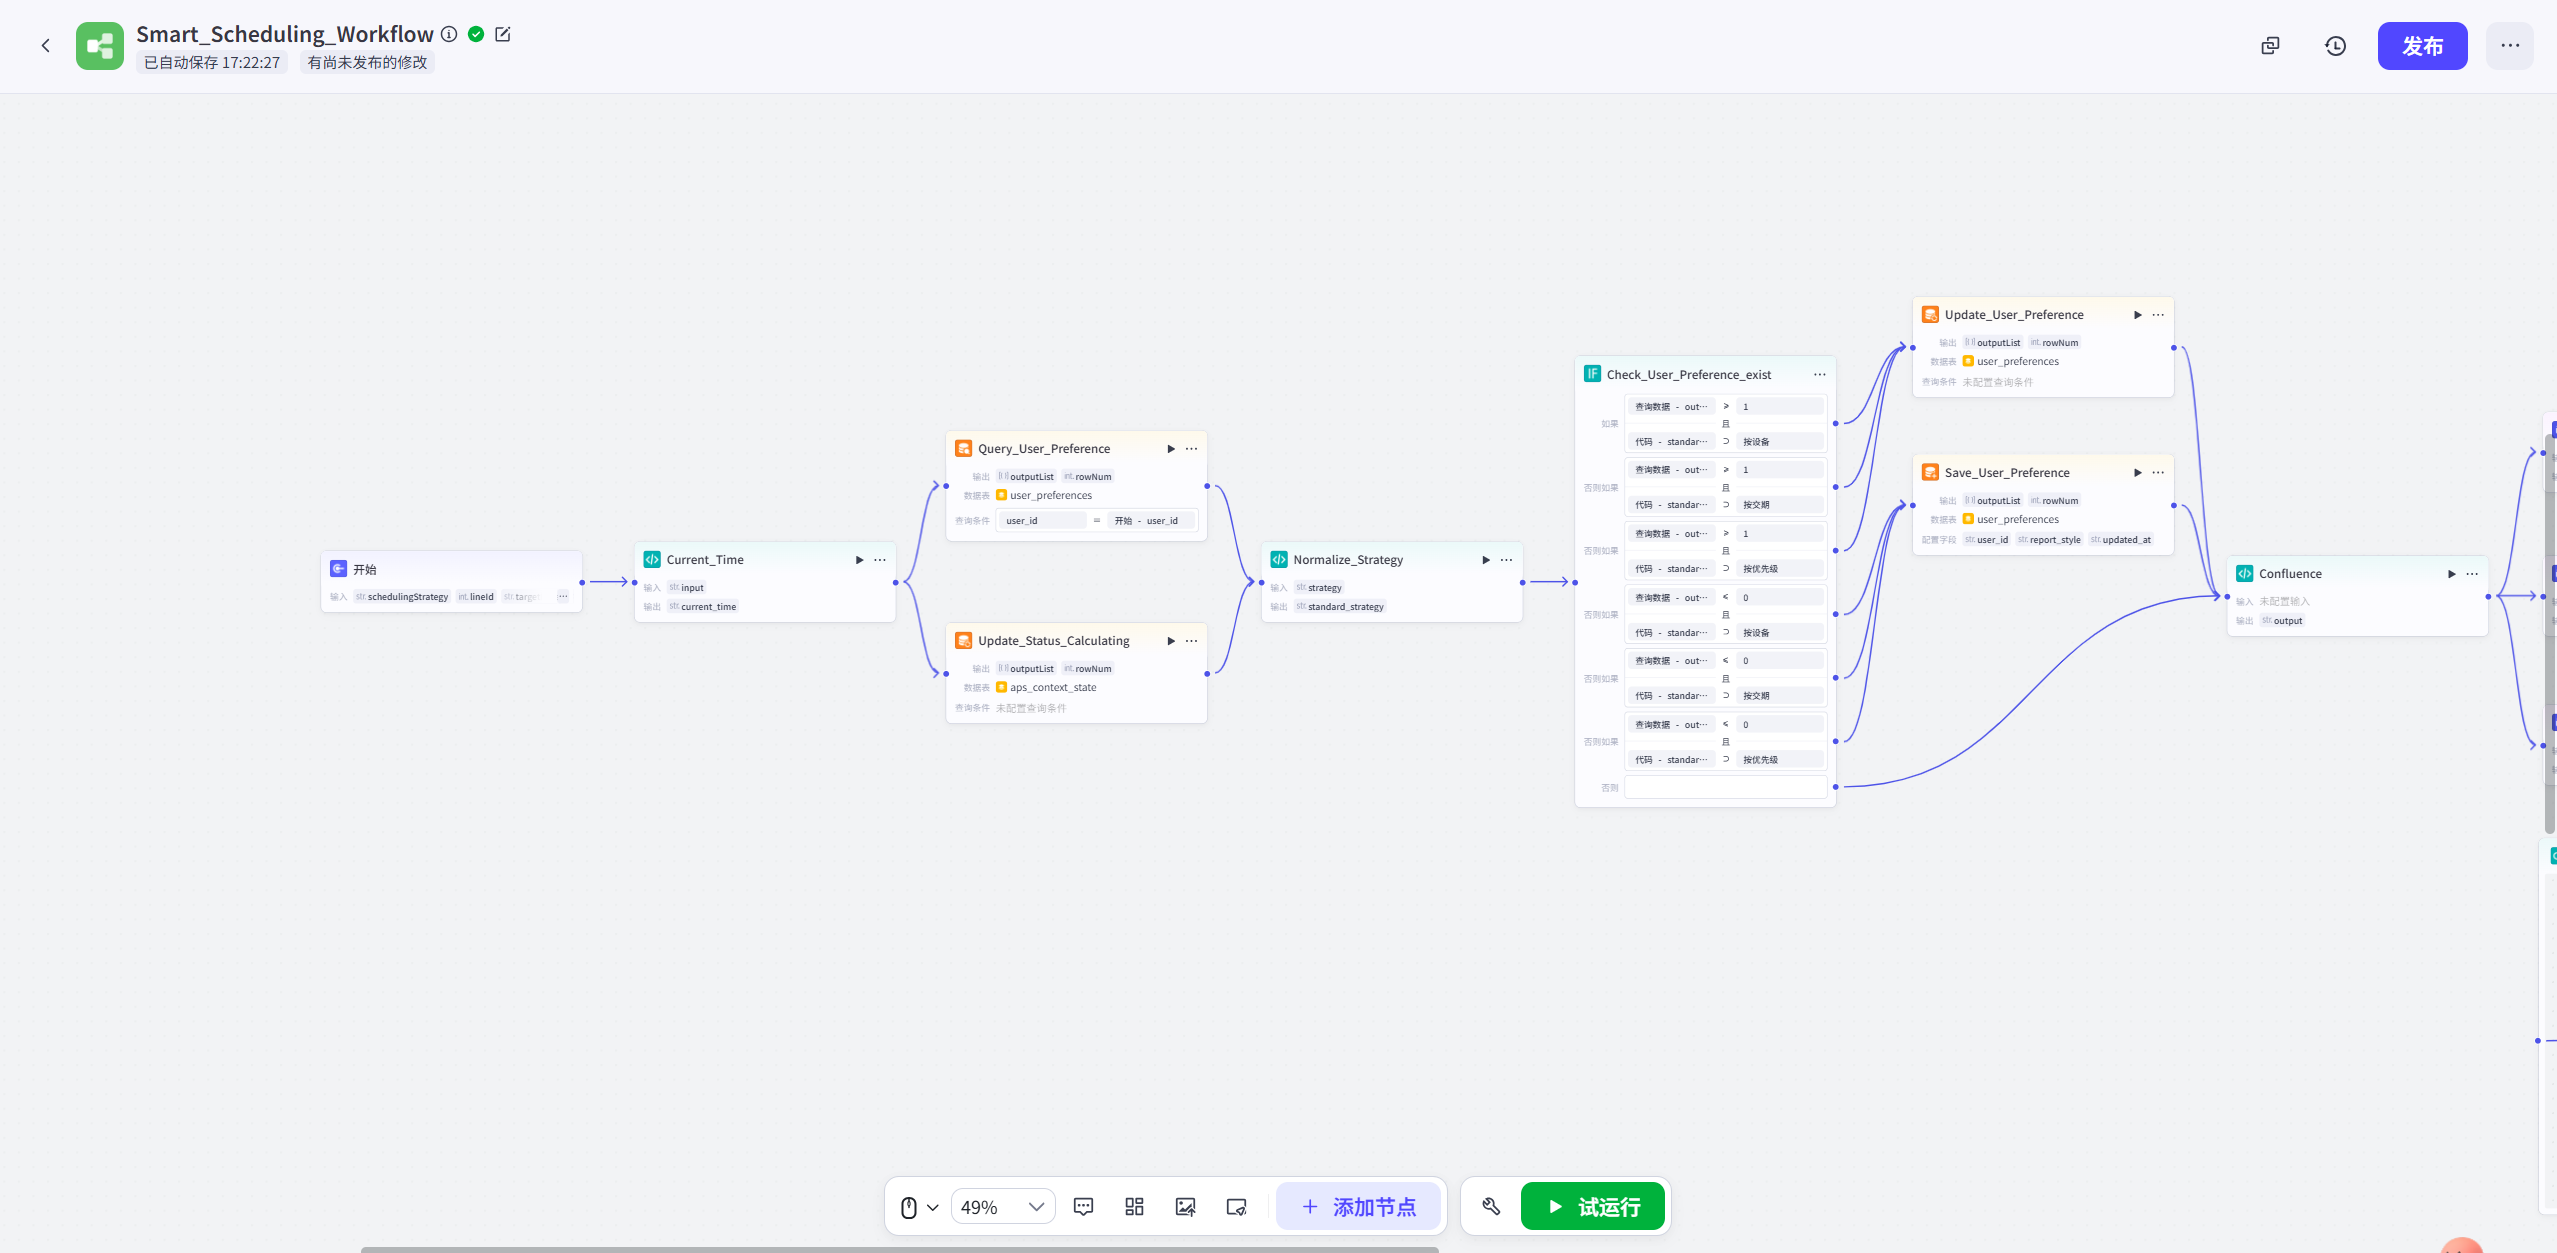The height and width of the screenshot is (1253, 2557).
Task: Toggle the minimap icon
Action: (1236, 1207)
